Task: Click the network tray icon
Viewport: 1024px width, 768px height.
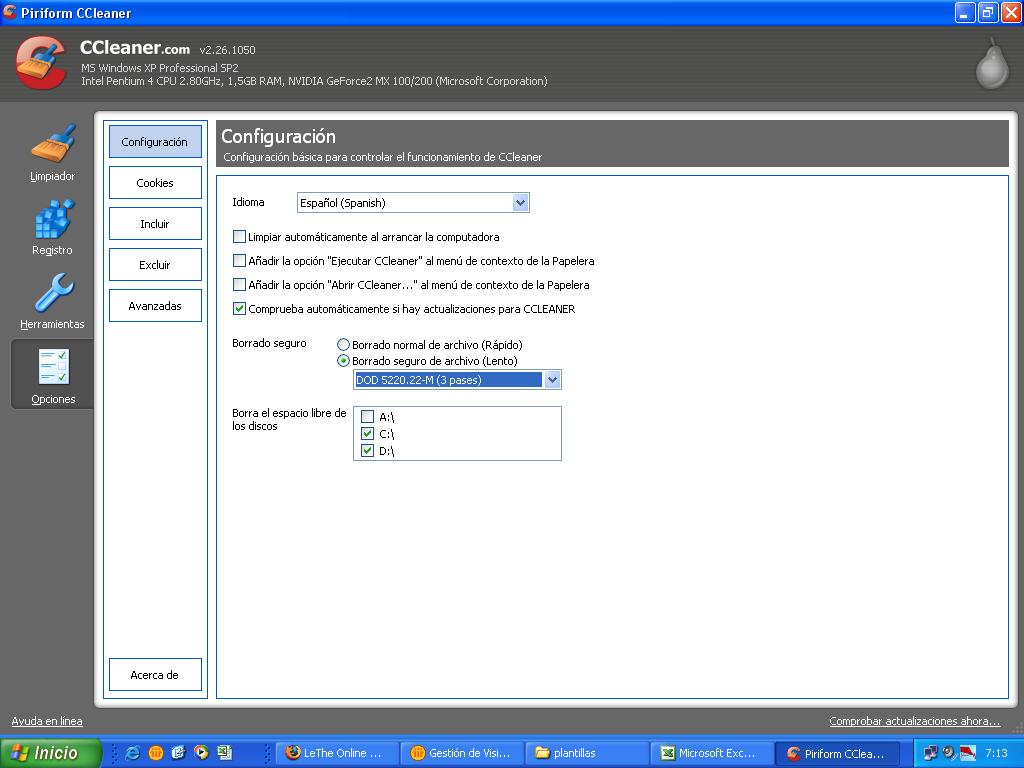Action: [x=930, y=753]
